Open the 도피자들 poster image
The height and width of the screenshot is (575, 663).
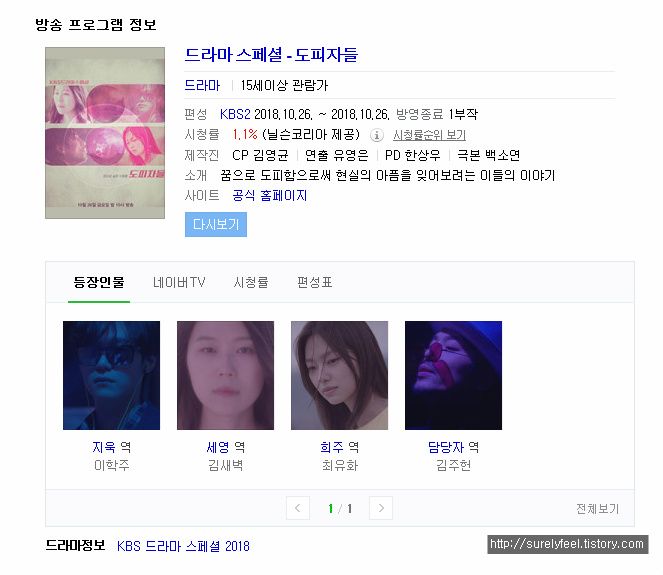tap(105, 133)
